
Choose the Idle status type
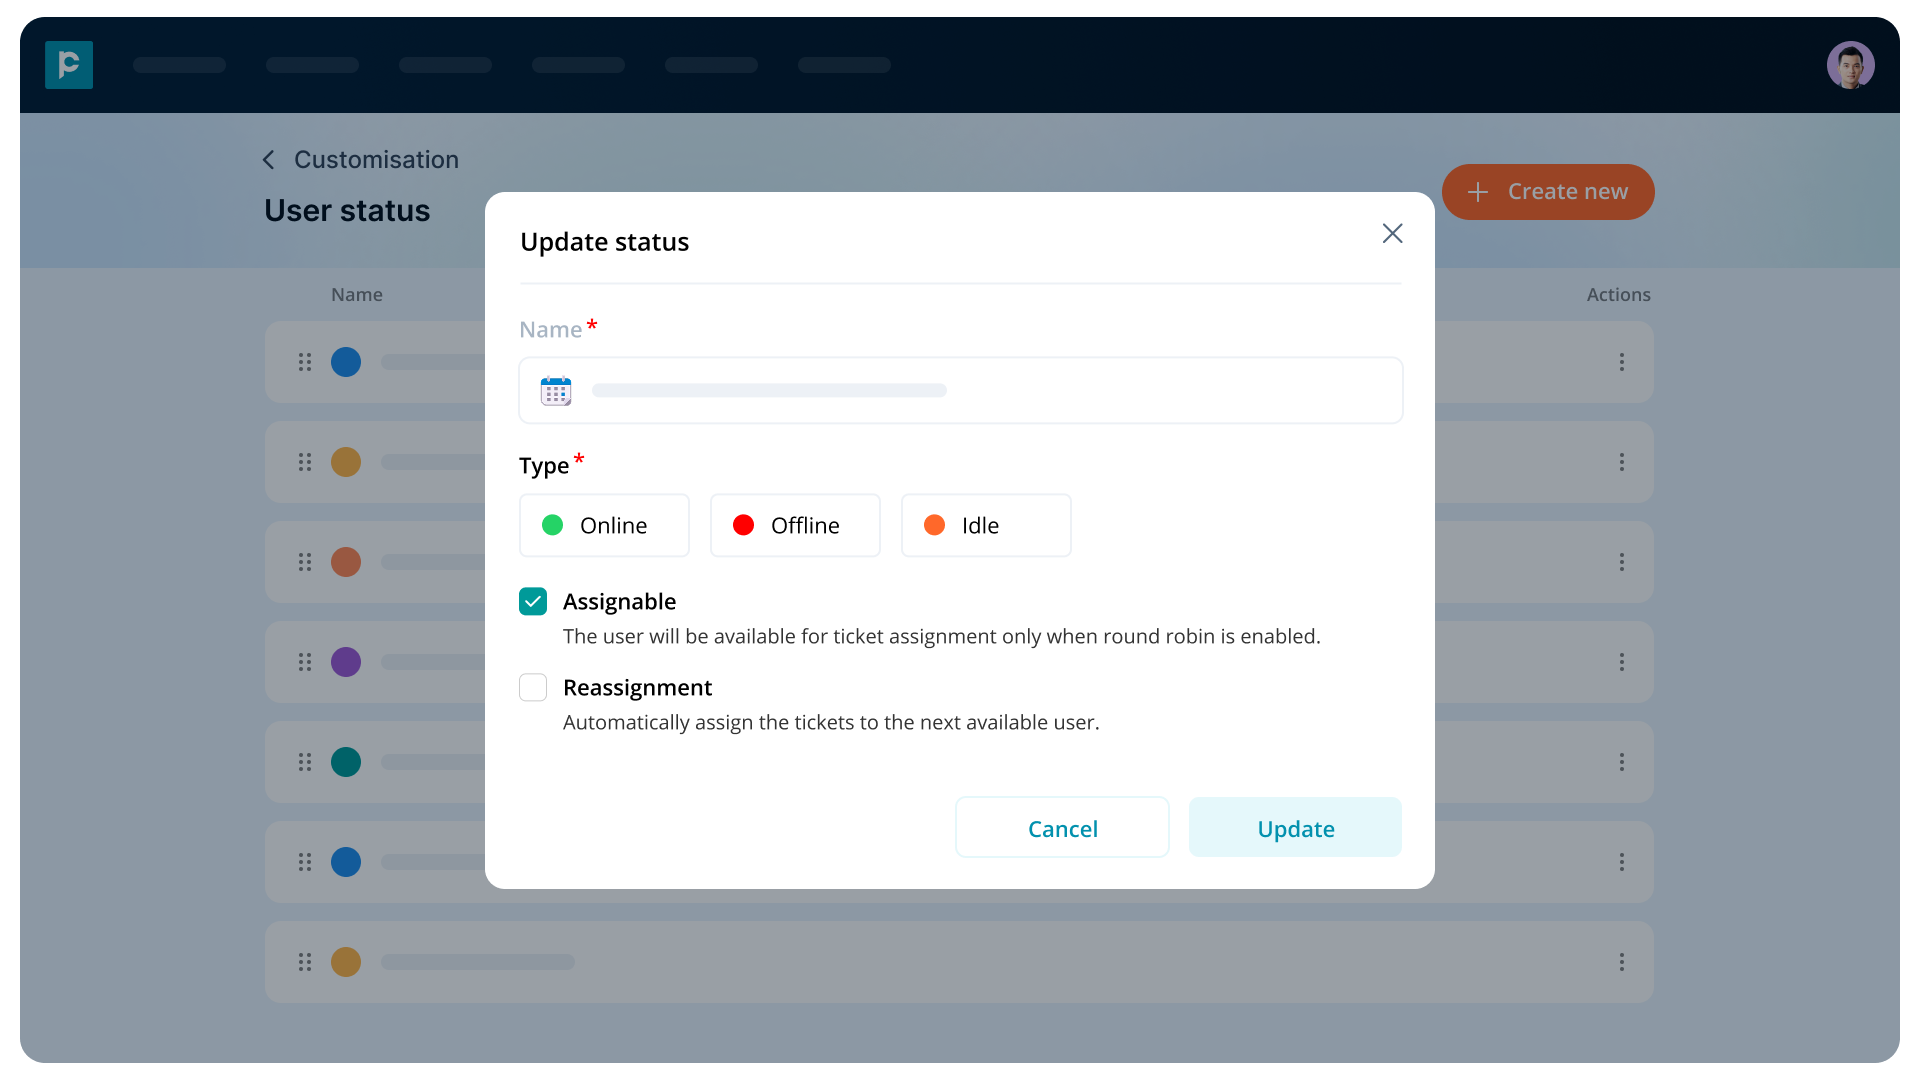[x=986, y=525]
